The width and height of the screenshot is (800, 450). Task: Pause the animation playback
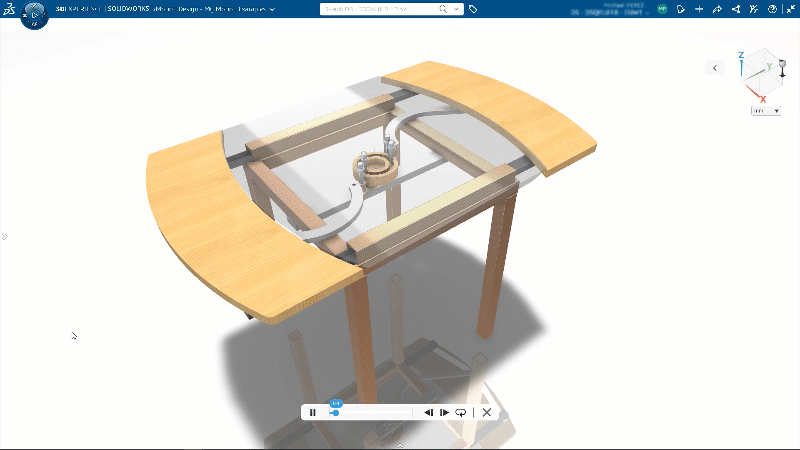pos(313,412)
